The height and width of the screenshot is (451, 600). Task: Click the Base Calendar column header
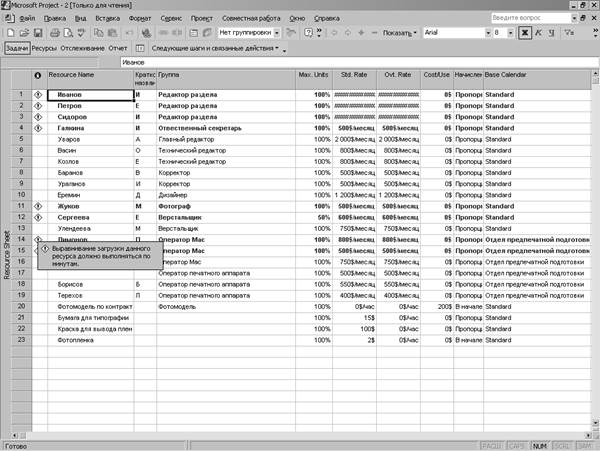tap(537, 80)
